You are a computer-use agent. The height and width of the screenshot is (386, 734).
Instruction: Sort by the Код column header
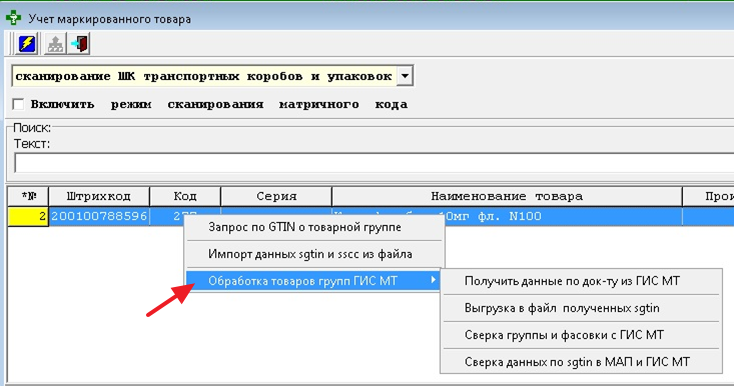[x=185, y=197]
